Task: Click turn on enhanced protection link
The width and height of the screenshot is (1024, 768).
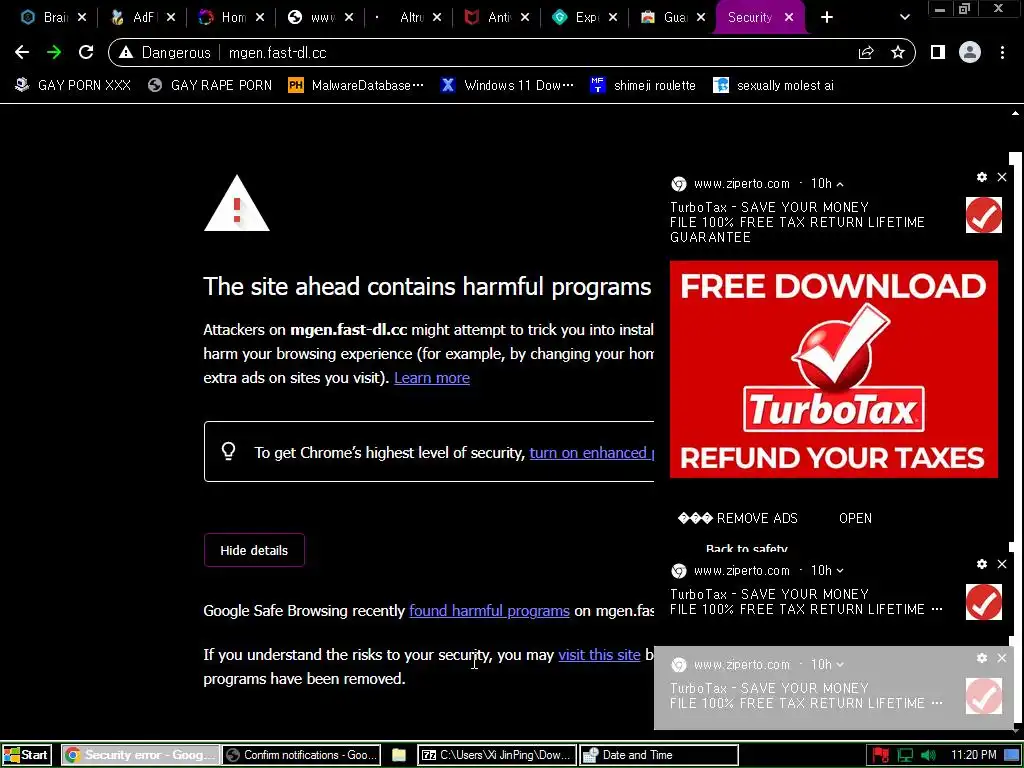Action: click(x=591, y=453)
